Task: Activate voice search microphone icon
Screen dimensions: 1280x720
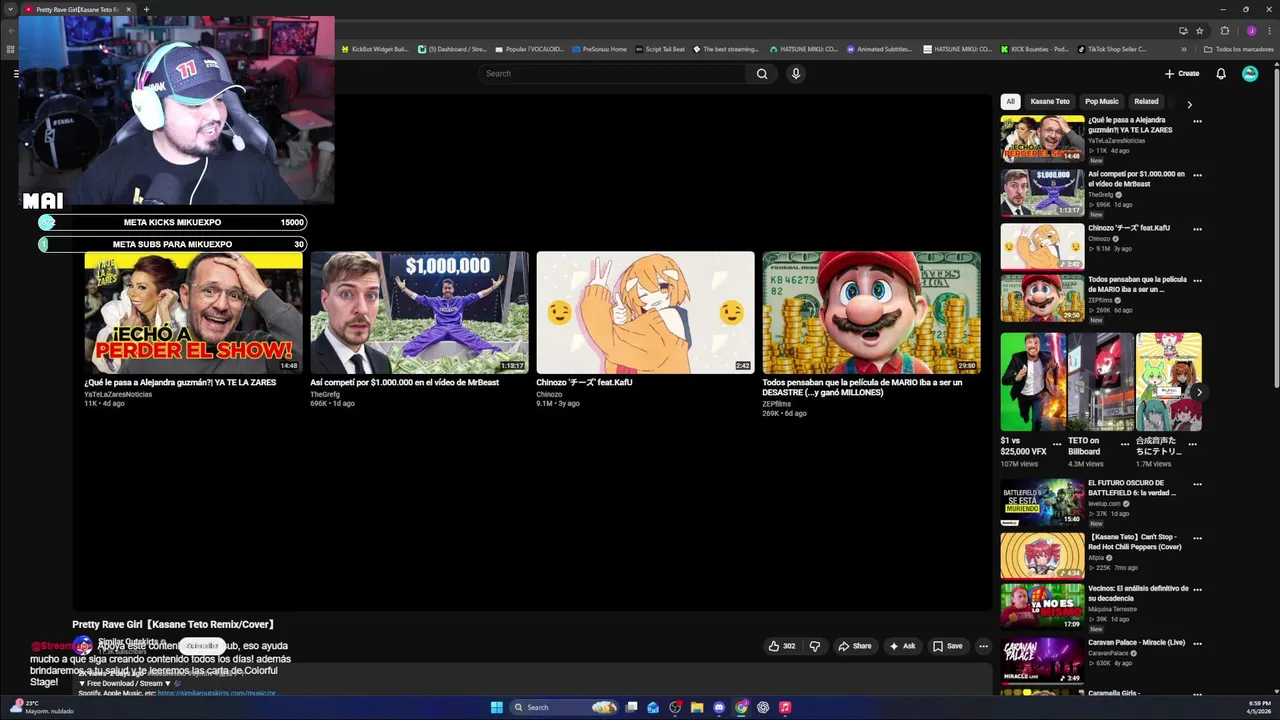Action: click(x=796, y=73)
